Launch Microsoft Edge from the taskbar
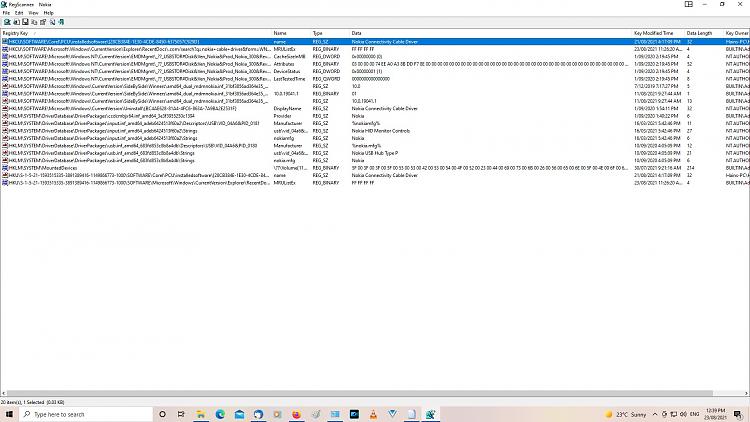 click(x=220, y=414)
